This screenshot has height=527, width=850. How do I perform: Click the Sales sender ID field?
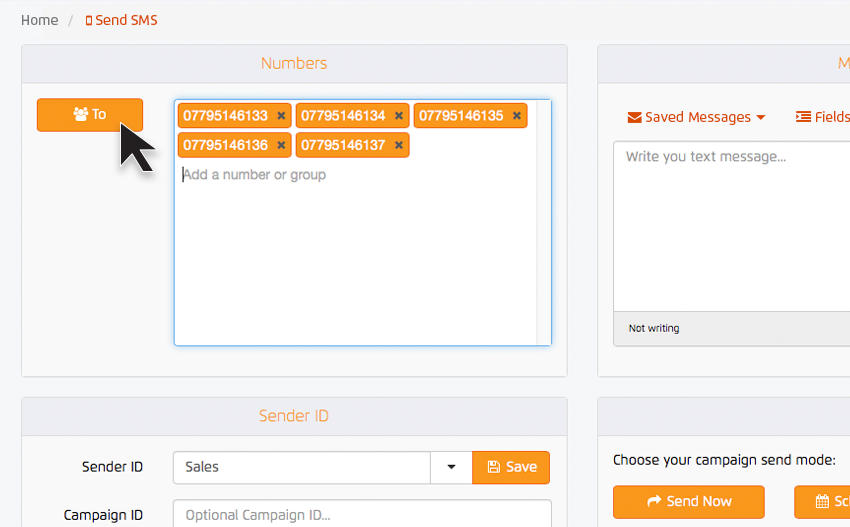pos(302,467)
